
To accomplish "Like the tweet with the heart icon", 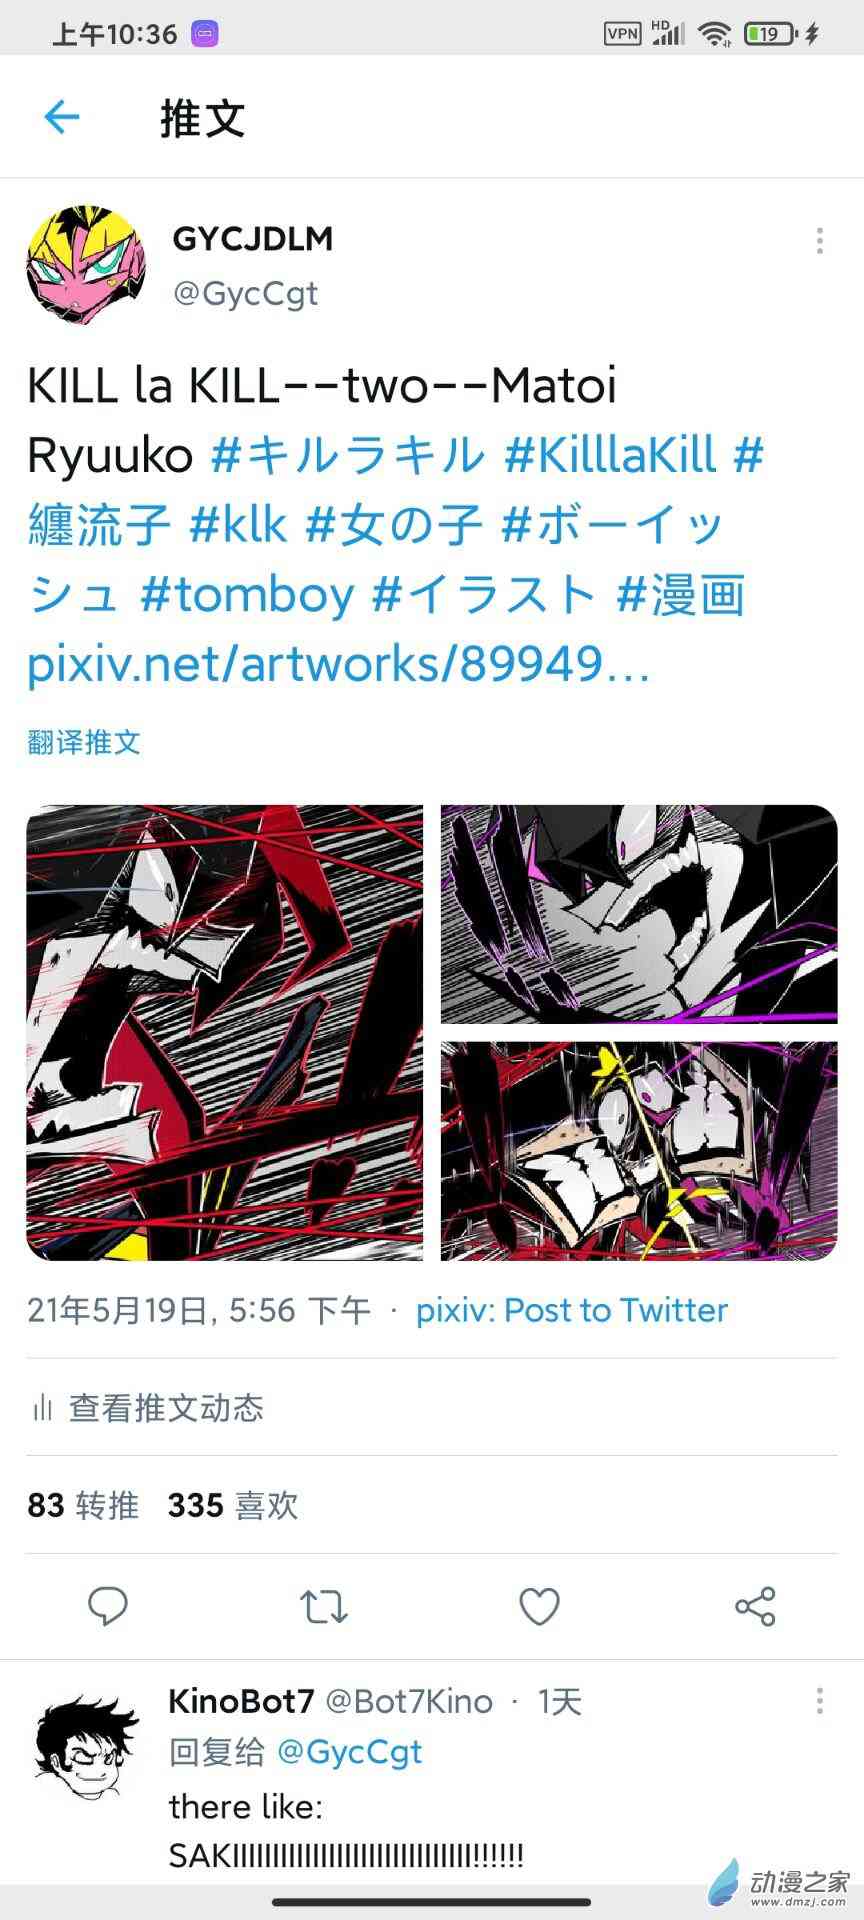I will (540, 1606).
